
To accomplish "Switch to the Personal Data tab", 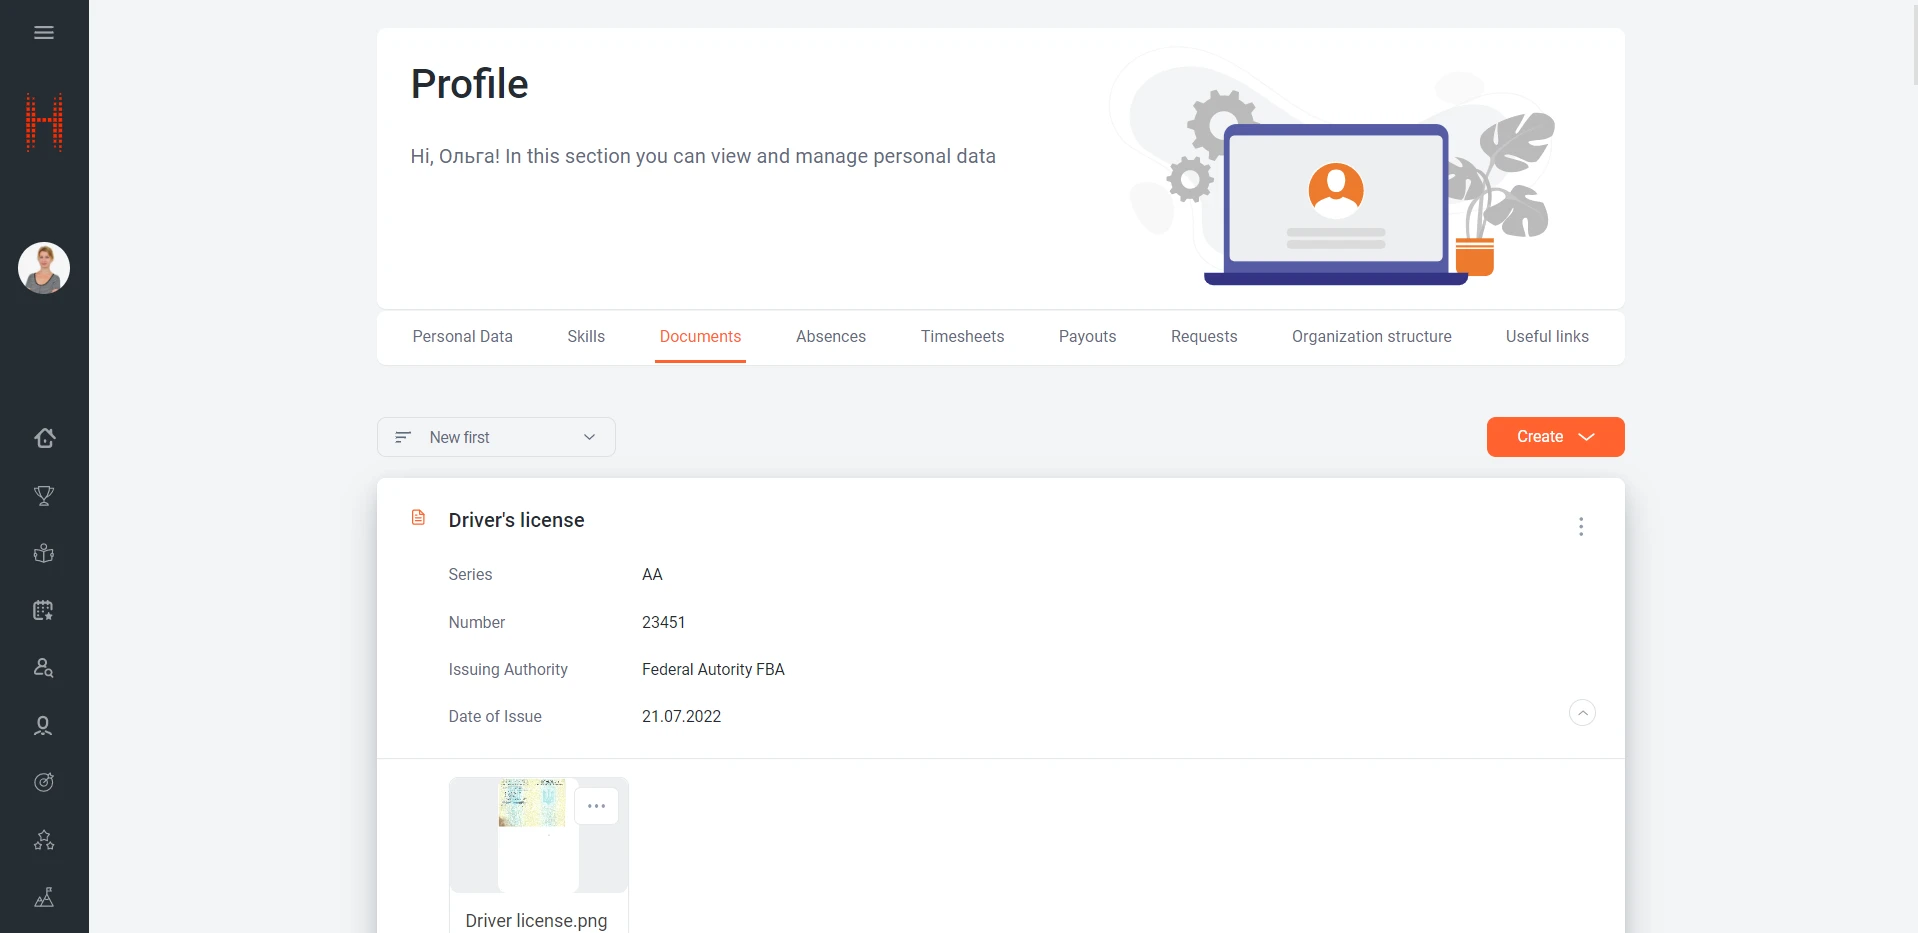I will coord(462,337).
